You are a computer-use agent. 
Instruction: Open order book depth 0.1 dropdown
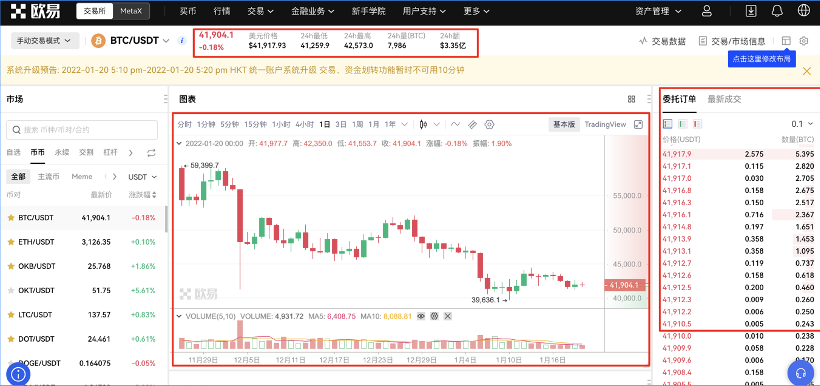point(802,124)
